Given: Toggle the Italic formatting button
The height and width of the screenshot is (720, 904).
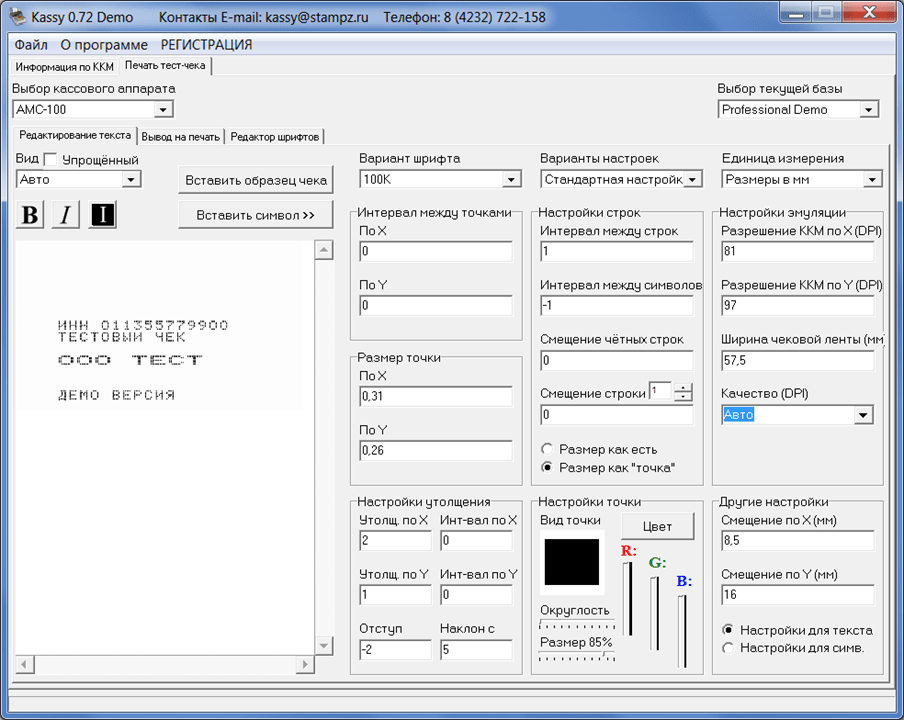Looking at the screenshot, I should [x=66, y=215].
